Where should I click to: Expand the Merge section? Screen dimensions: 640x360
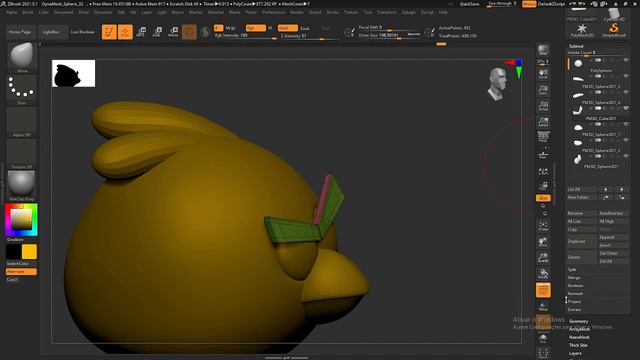pyautogui.click(x=573, y=278)
